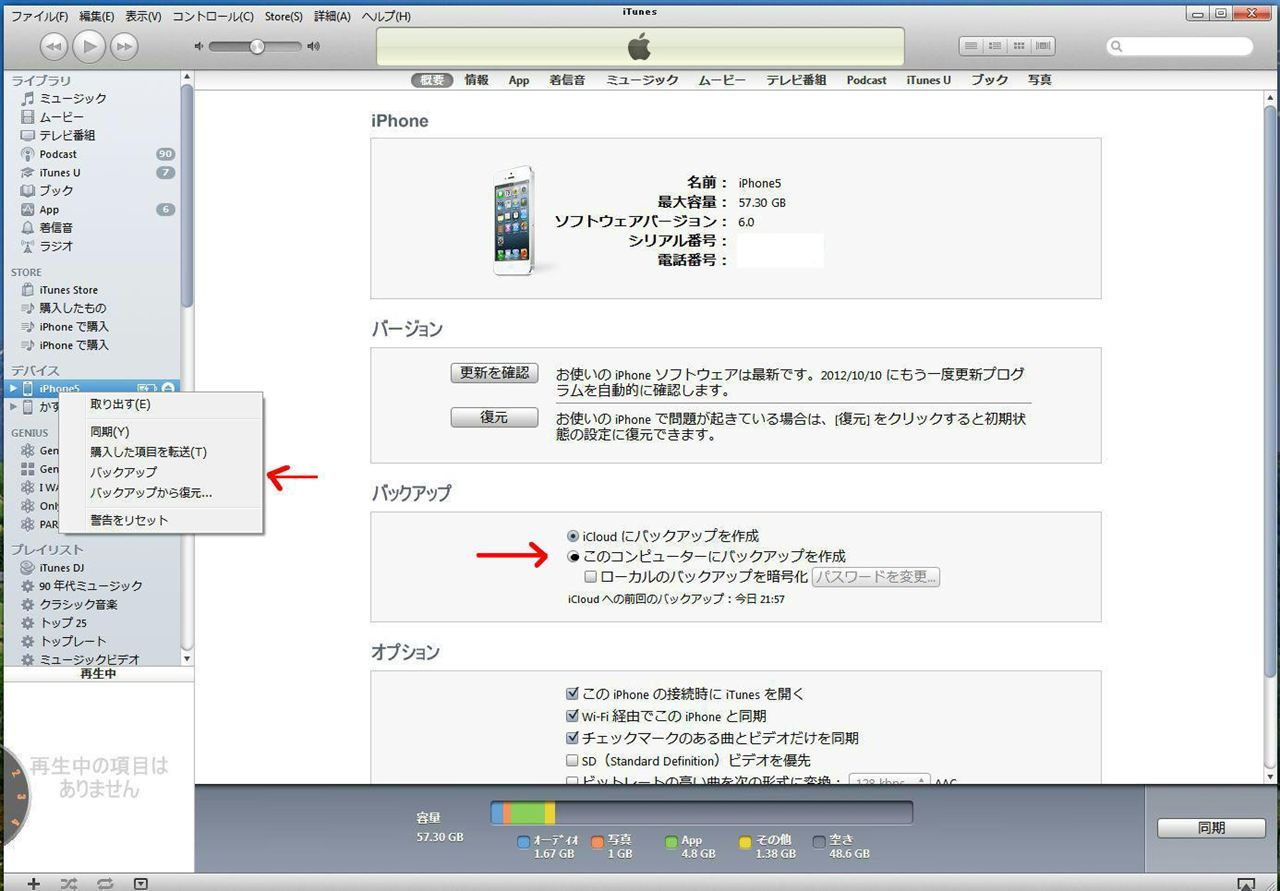Open the トップ 25 smart playlist
This screenshot has width=1280, height=891.
click(63, 622)
